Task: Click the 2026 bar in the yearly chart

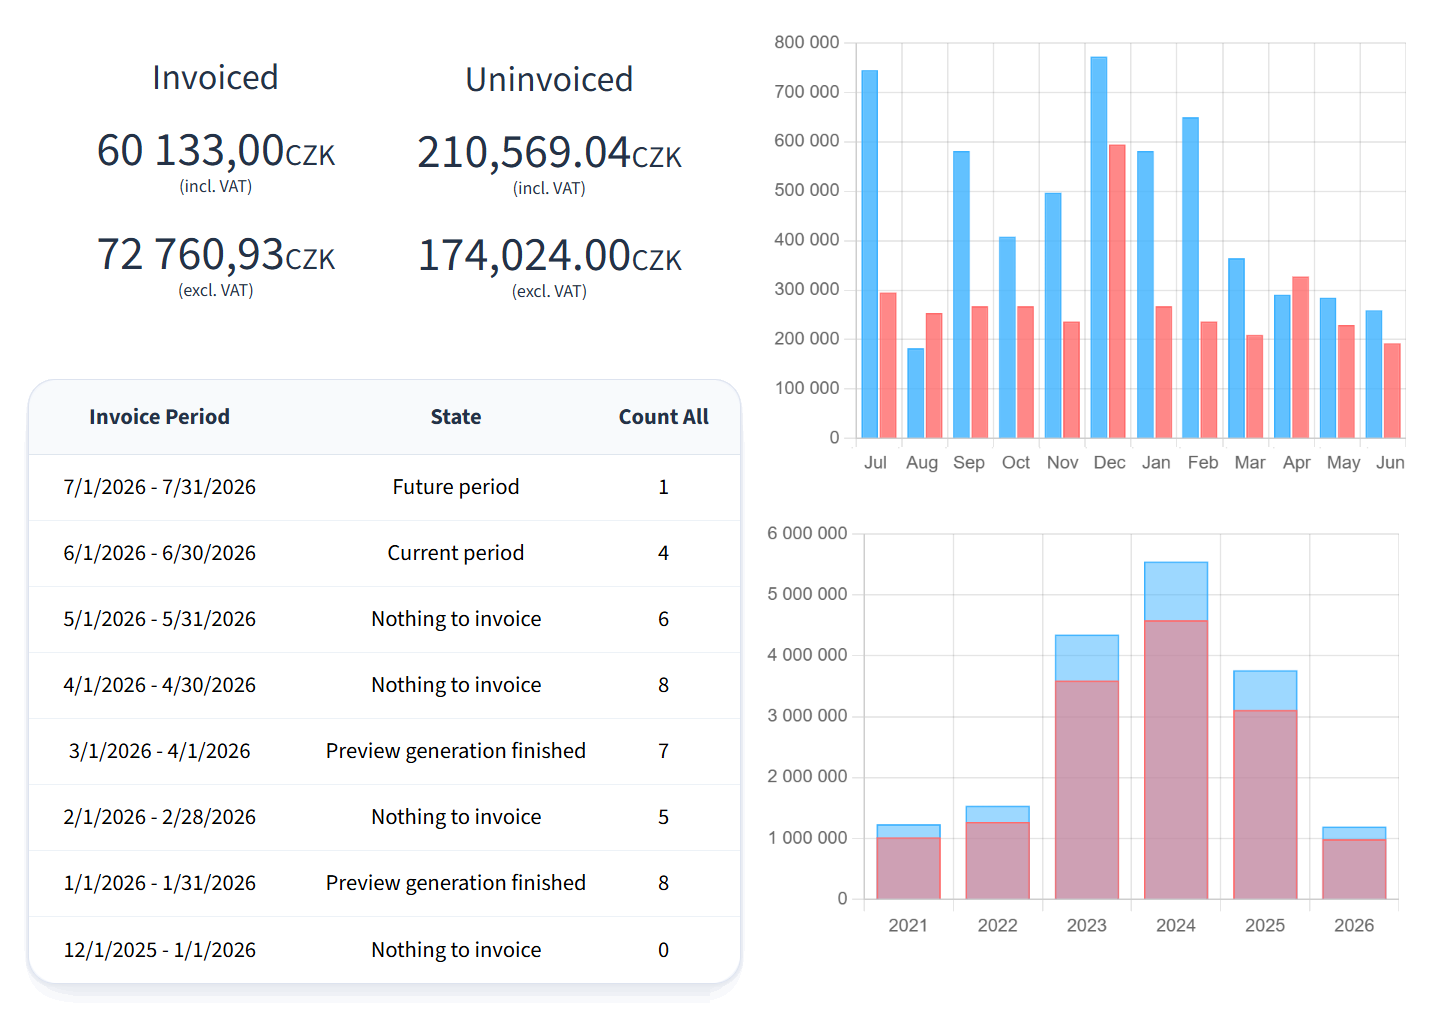Action: coord(1354,863)
